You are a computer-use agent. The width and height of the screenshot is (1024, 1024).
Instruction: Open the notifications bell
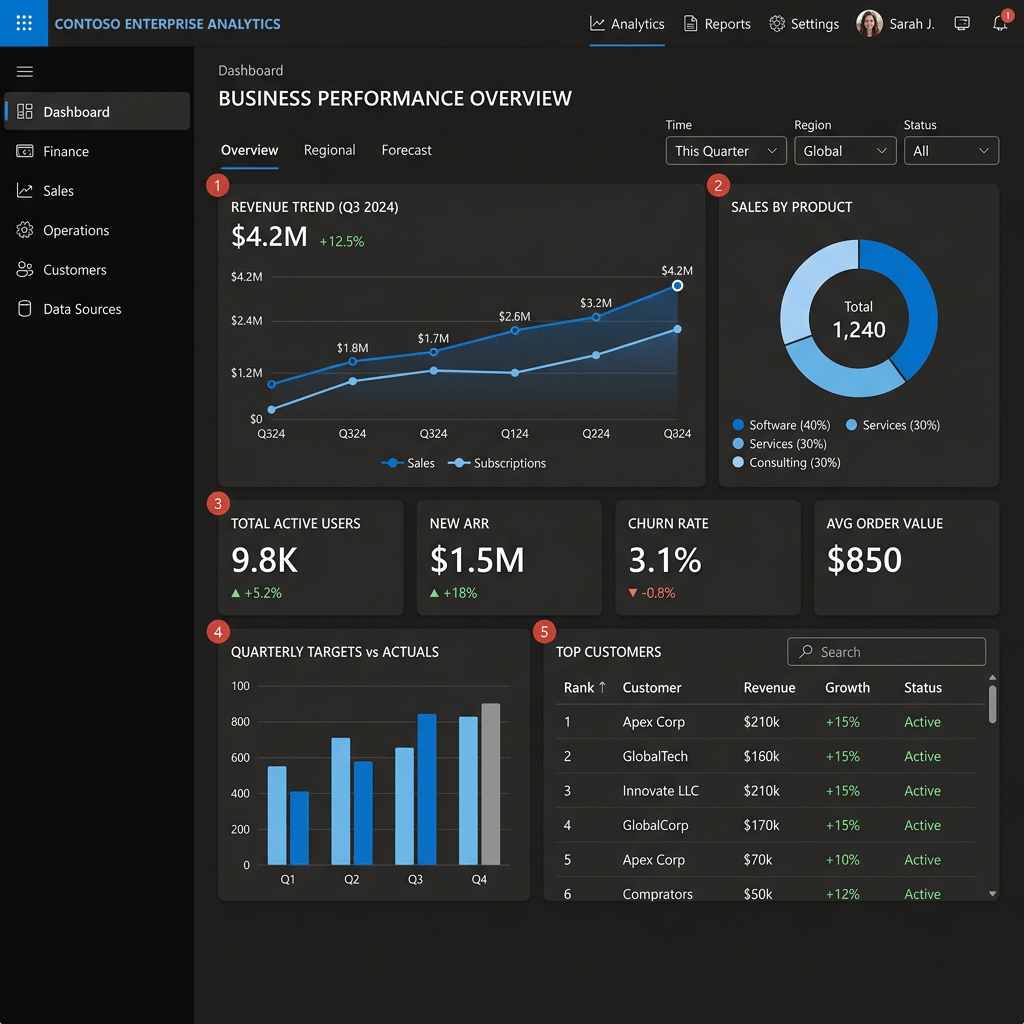(1000, 24)
